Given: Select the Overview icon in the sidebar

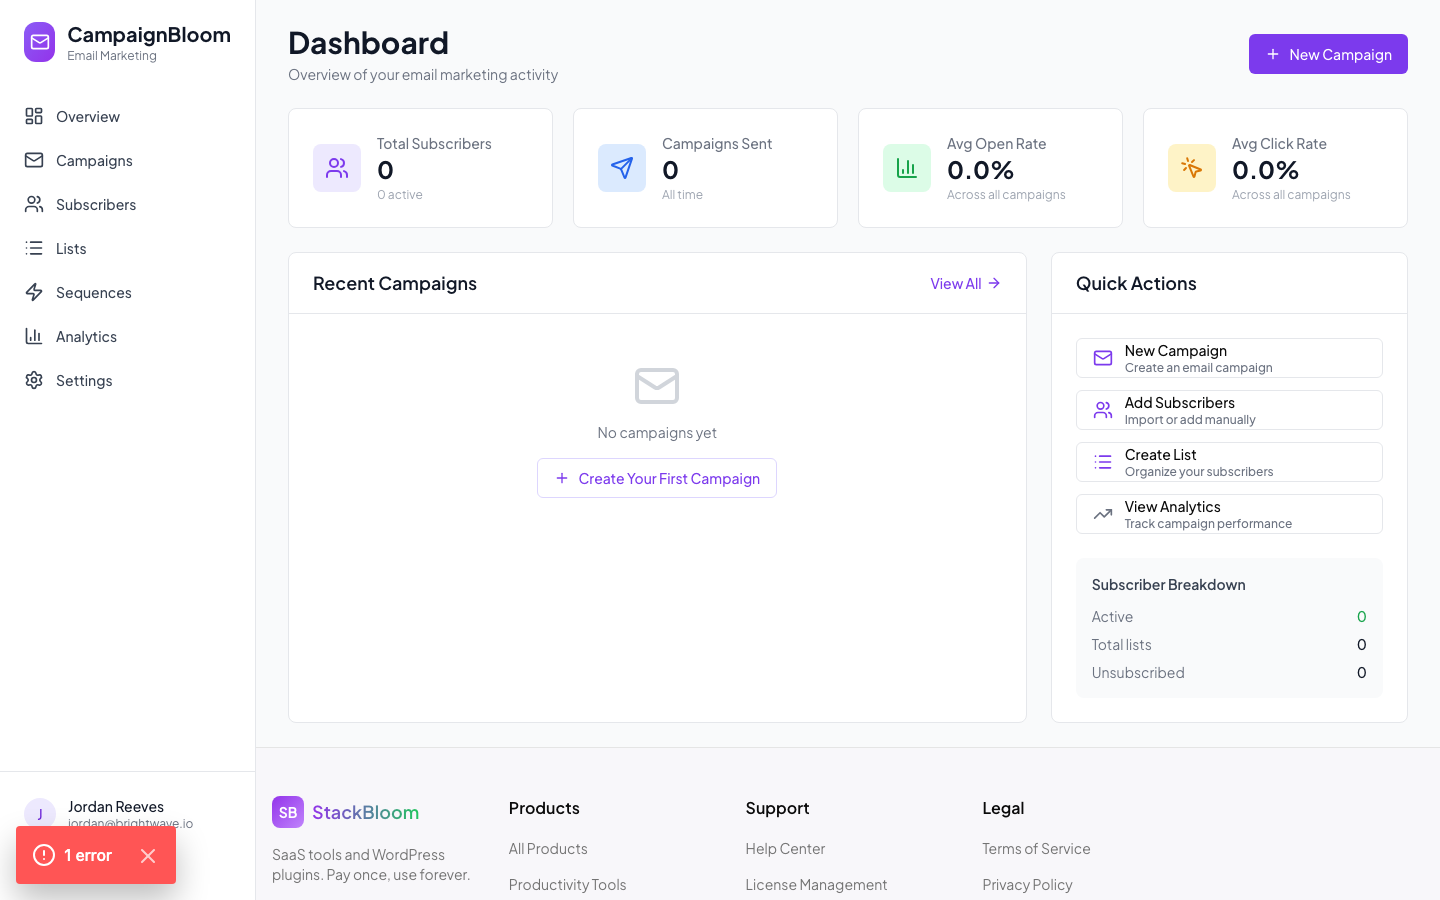Looking at the screenshot, I should click(33, 116).
